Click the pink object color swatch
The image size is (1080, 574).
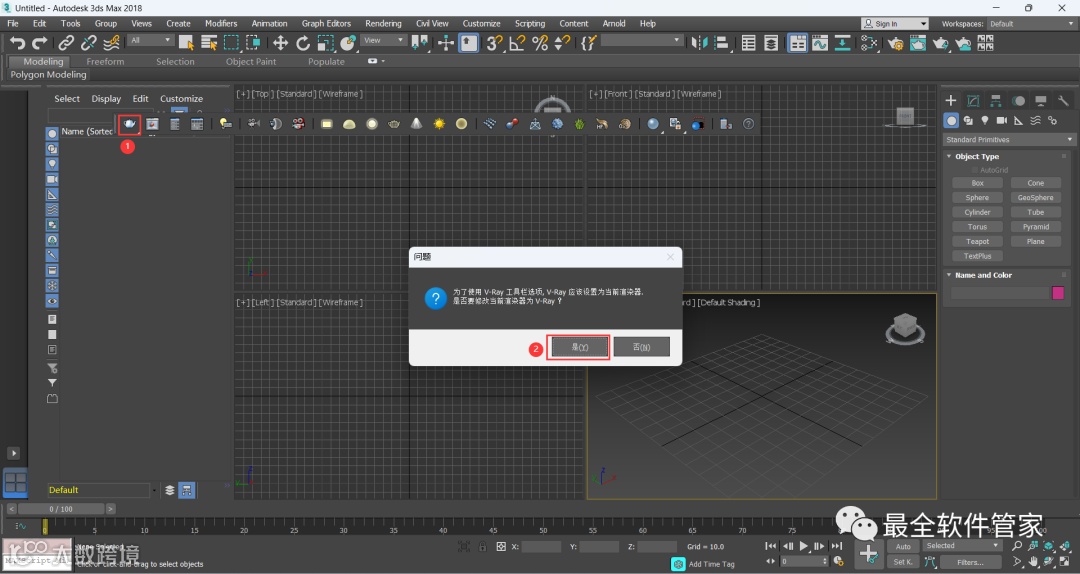tap(1058, 293)
